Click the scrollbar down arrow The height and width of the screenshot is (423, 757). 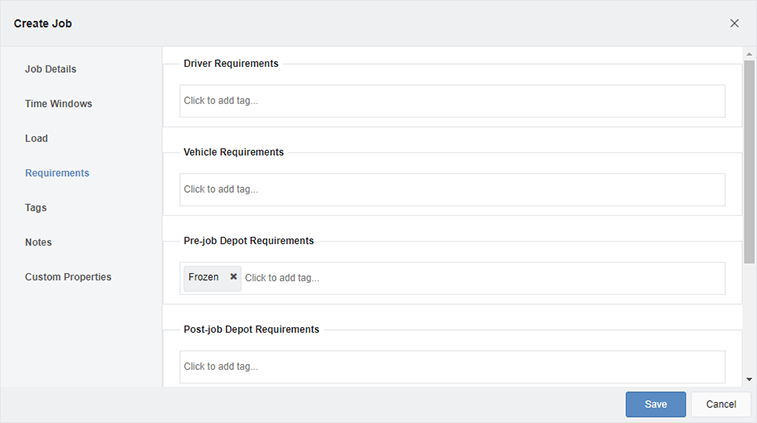tap(750, 380)
